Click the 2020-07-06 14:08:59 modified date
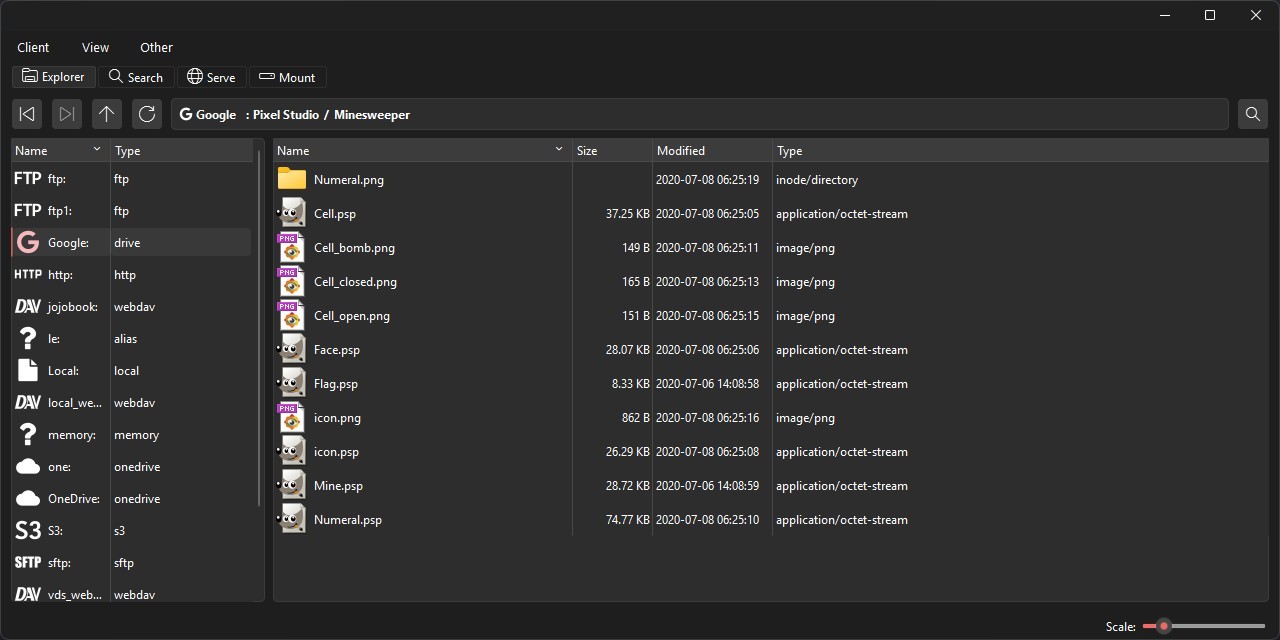 tap(707, 486)
